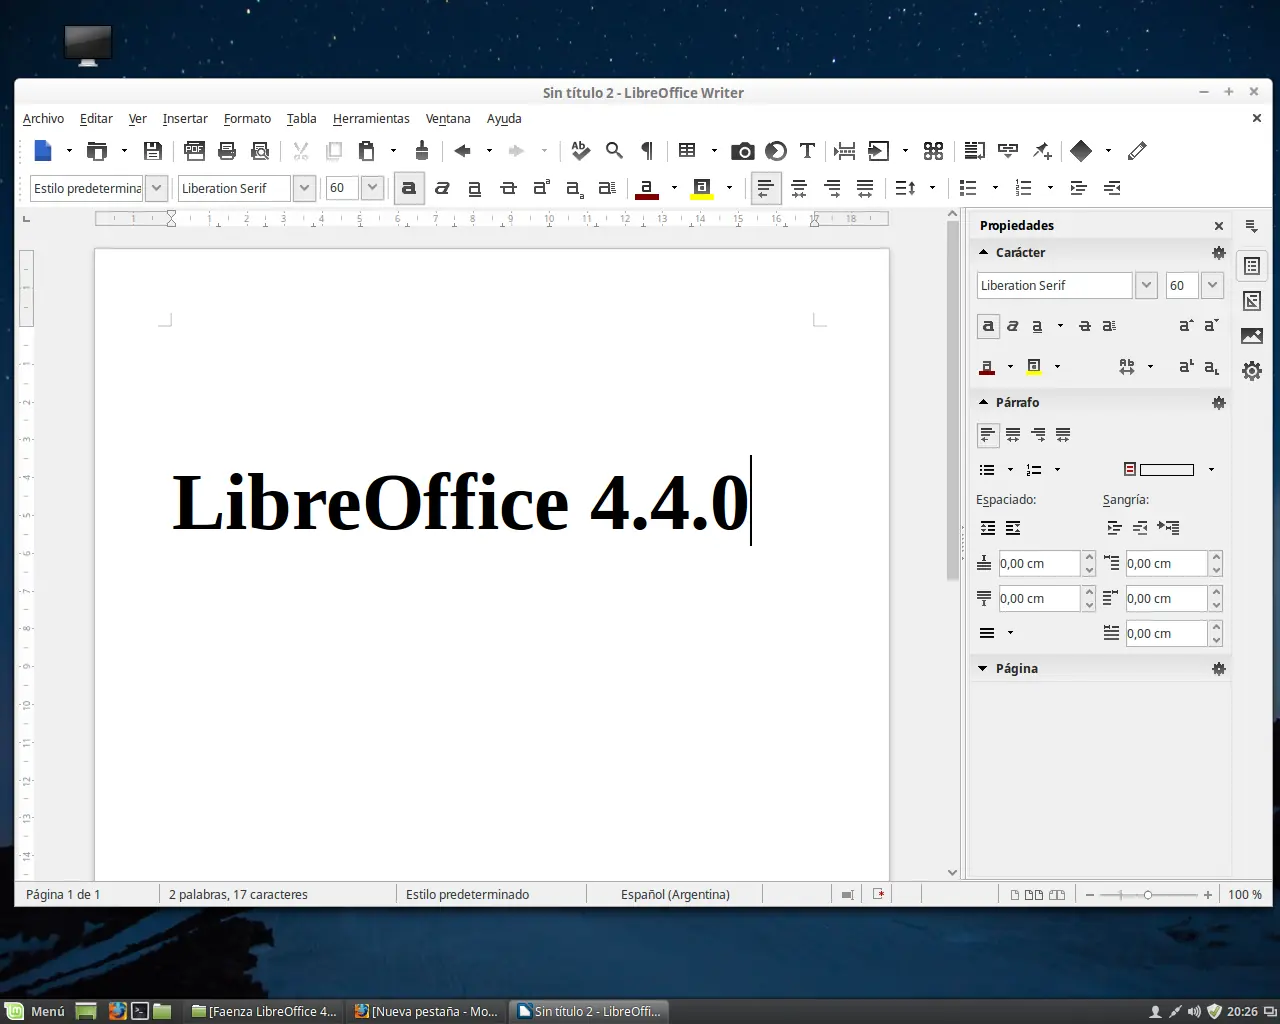
Task: Run the spelling check icon
Action: 580,151
